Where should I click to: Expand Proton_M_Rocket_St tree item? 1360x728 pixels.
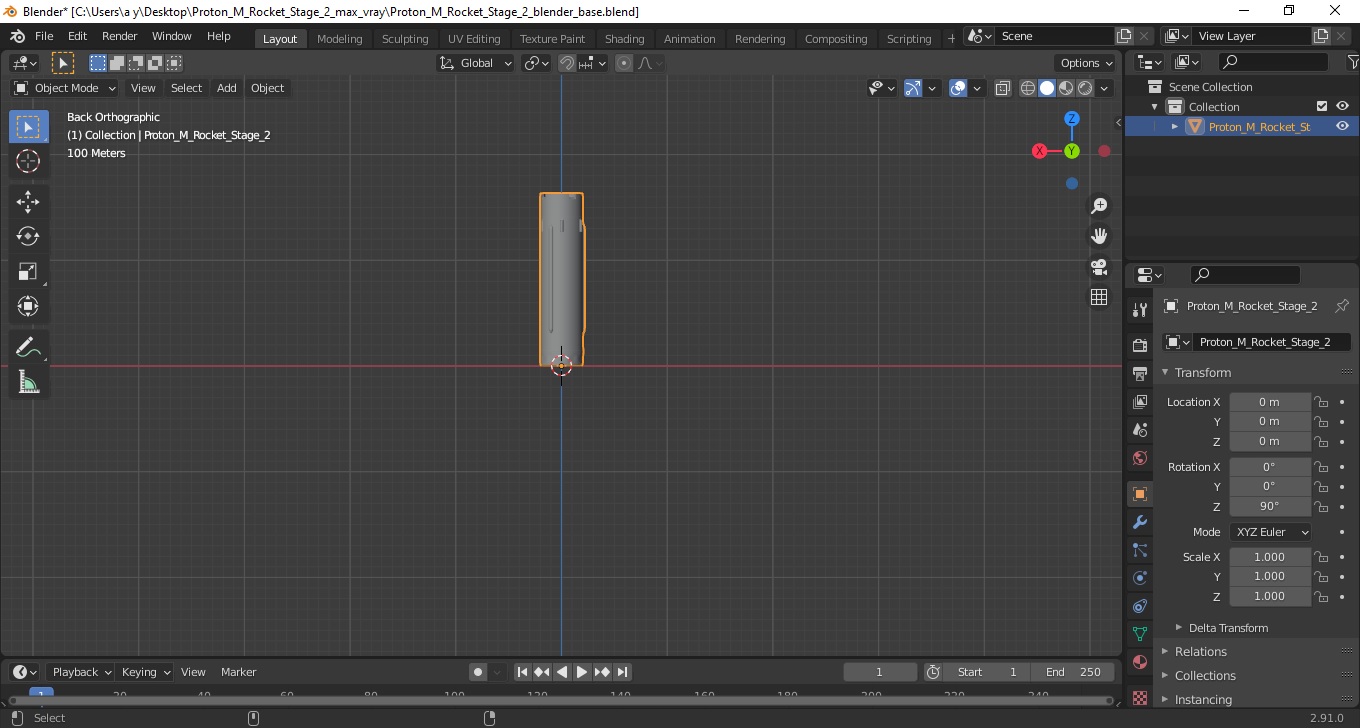tap(1175, 127)
